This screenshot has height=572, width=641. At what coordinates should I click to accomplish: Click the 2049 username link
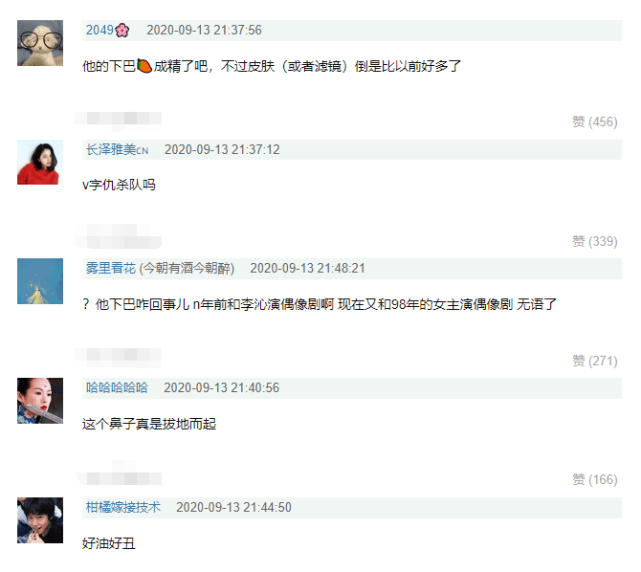[x=99, y=30]
